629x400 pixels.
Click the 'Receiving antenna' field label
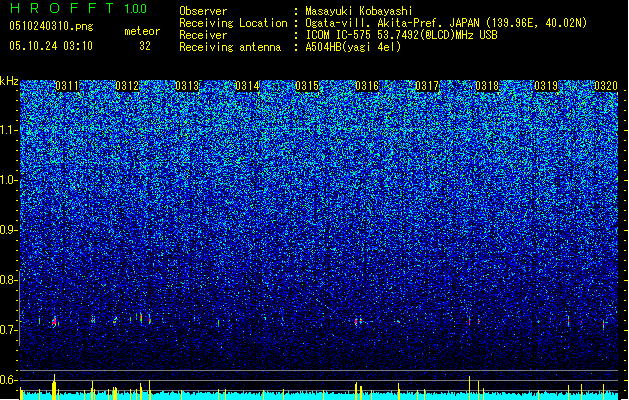pyautogui.click(x=230, y=47)
